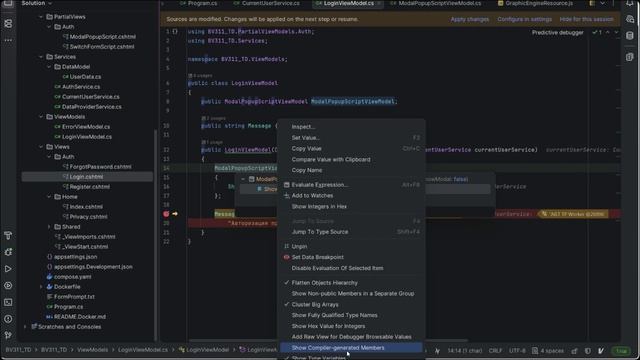This screenshot has width=640, height=360.
Task: Toggle Cluster Big Arrays option
Action: (351, 304)
